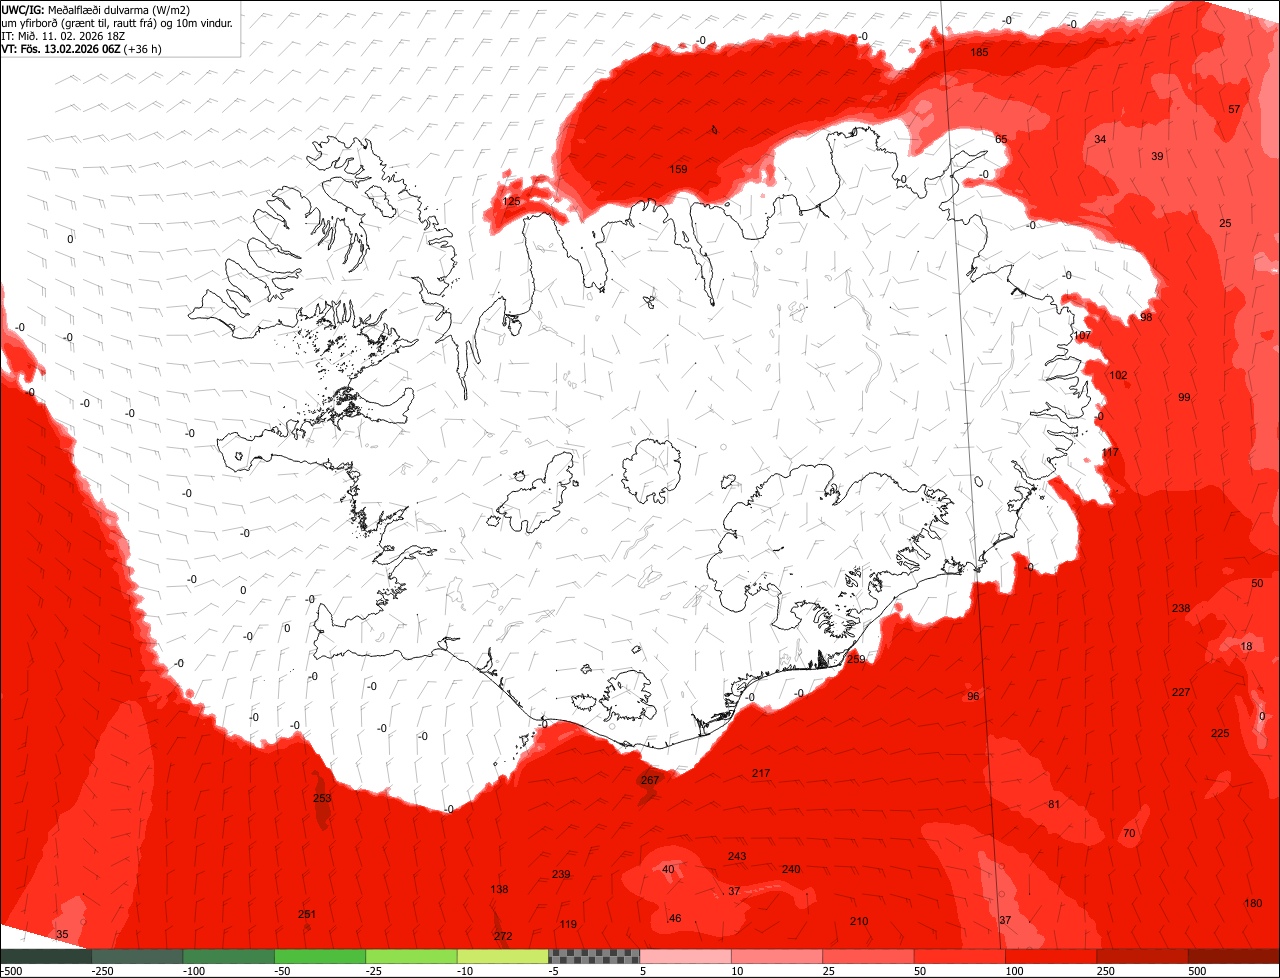1280x978 pixels.
Task: Click the legend tick label '-10'
Action: (x=466, y=971)
